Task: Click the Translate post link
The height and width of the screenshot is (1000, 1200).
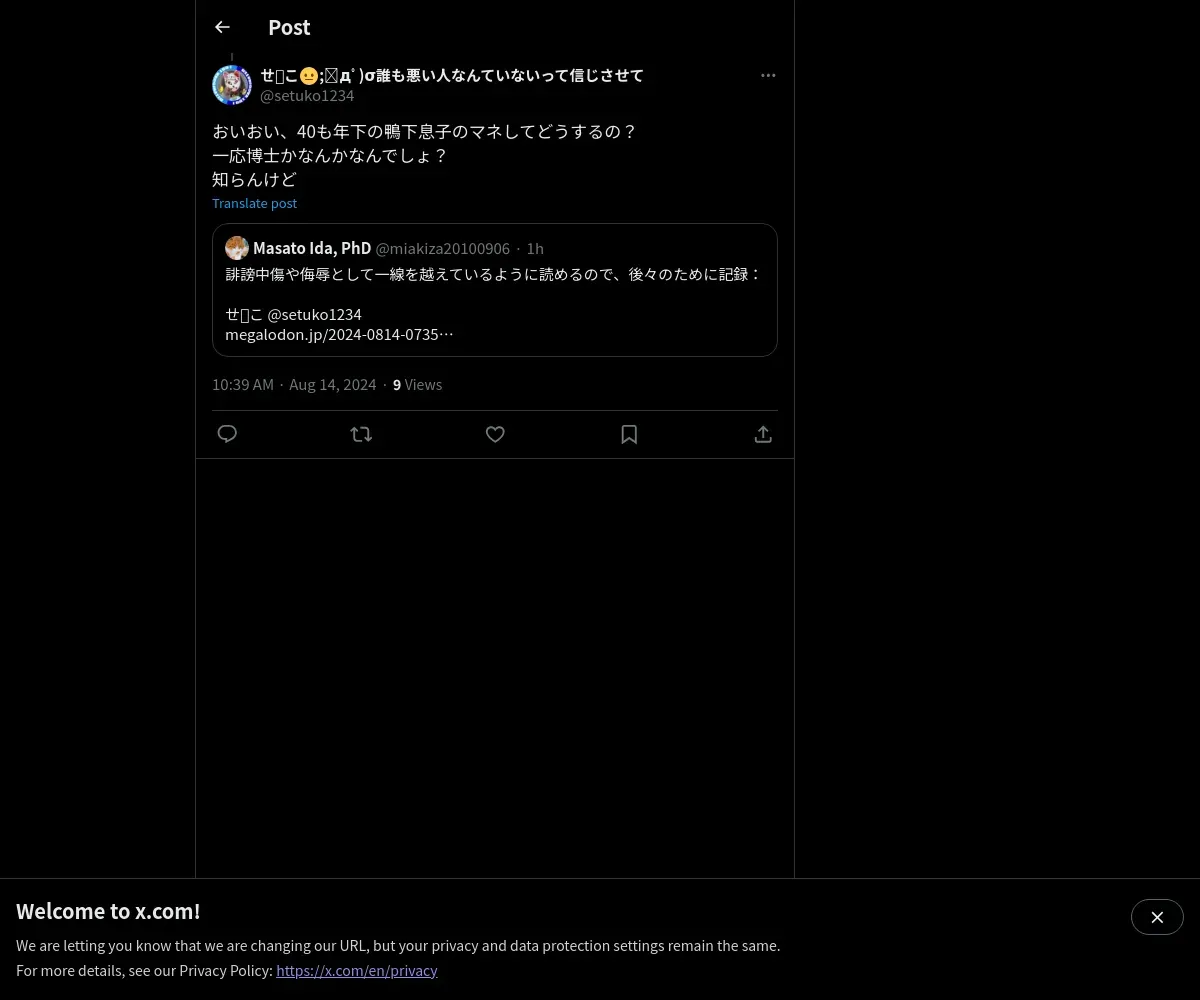Action: click(x=254, y=203)
